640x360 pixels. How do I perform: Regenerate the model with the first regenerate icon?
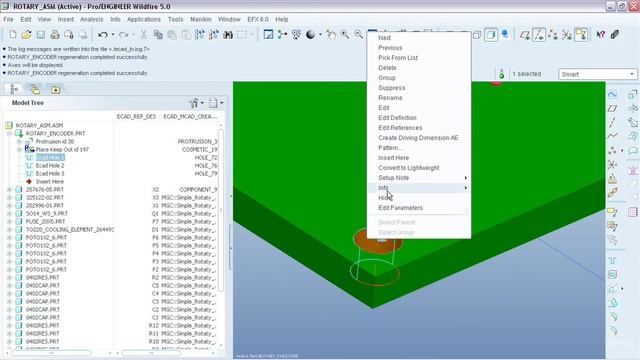coord(200,35)
